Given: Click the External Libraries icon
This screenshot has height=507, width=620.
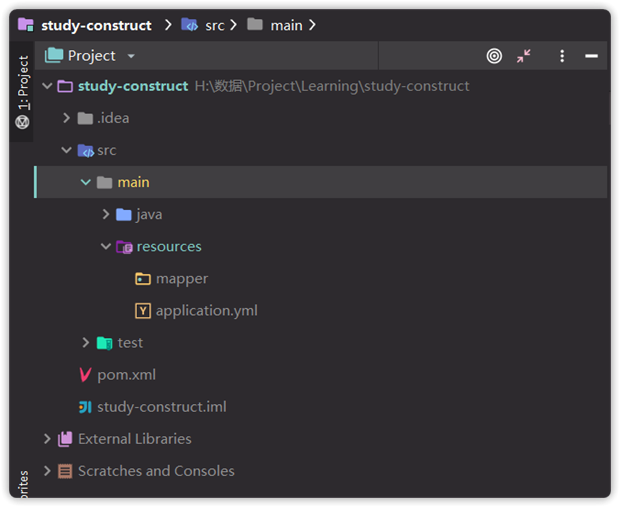Looking at the screenshot, I should click(x=66, y=439).
